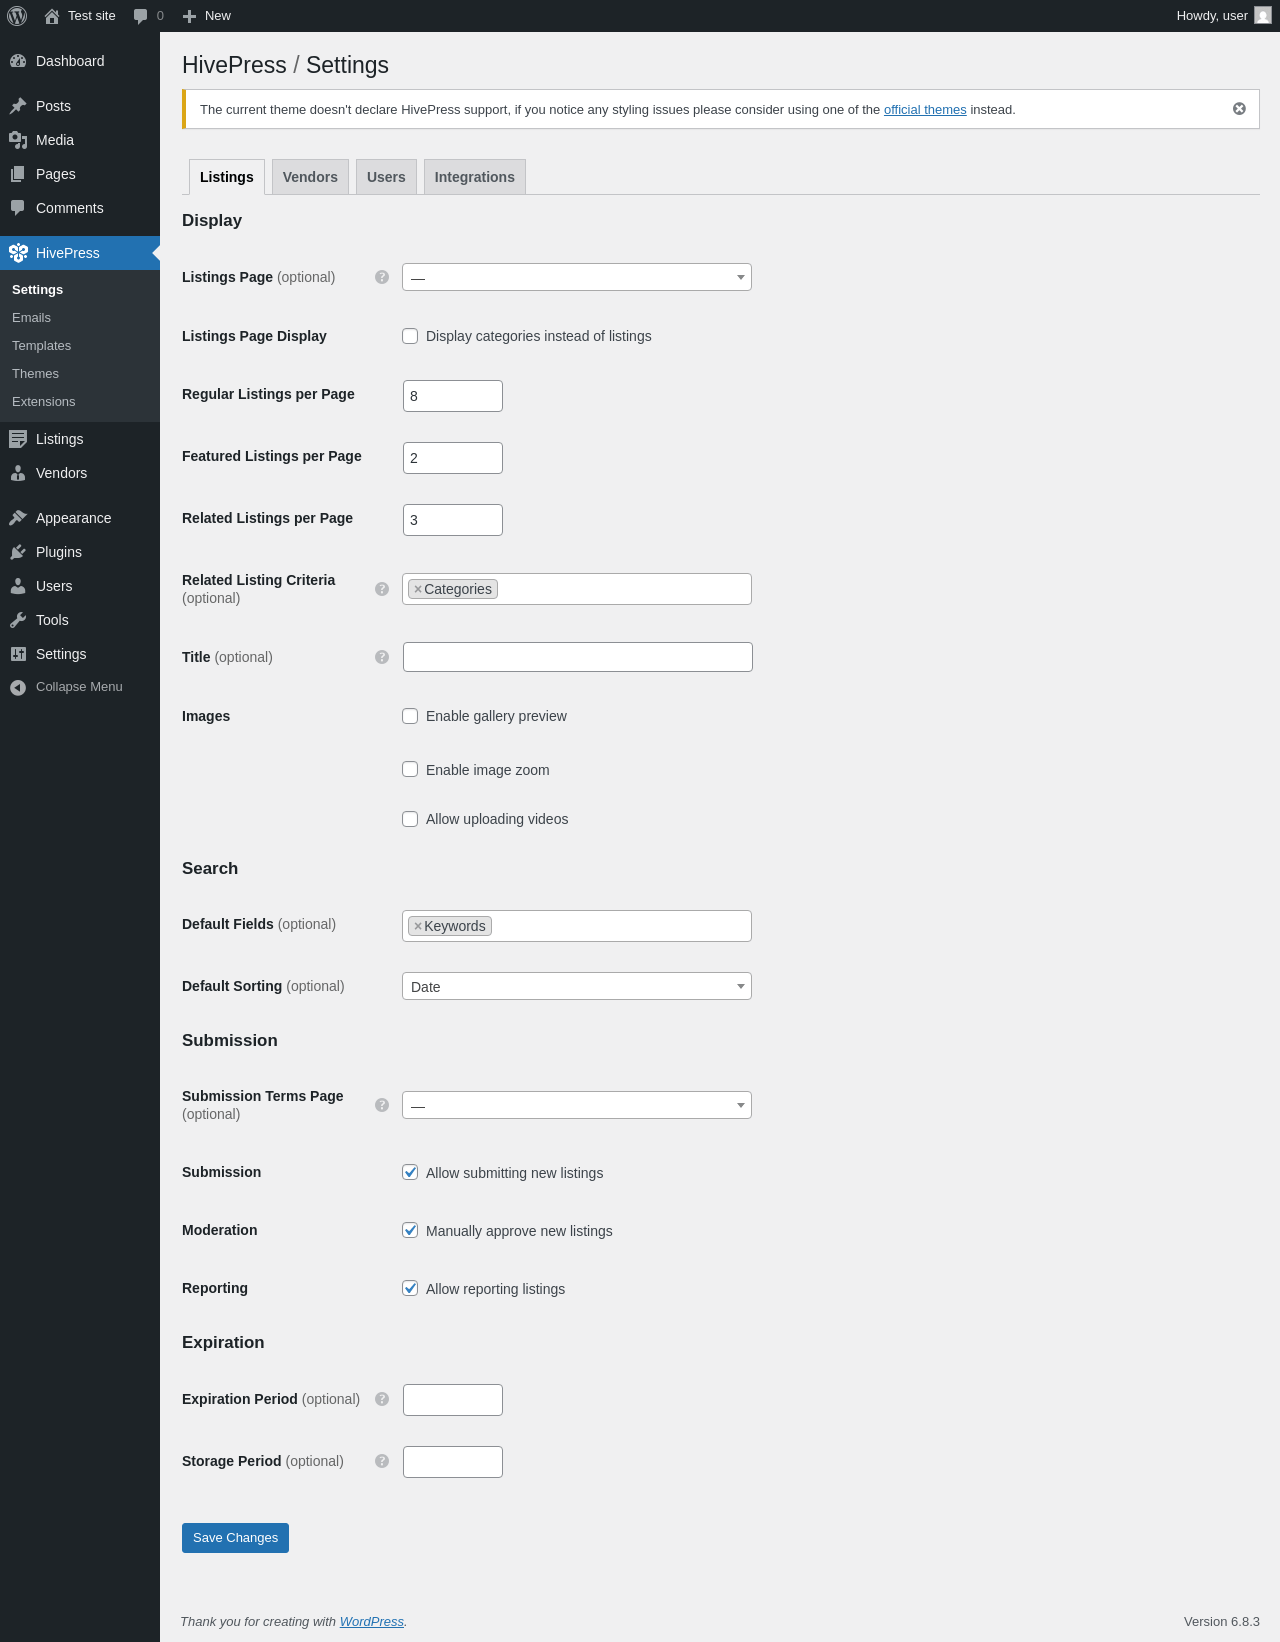The width and height of the screenshot is (1280, 1642).
Task: Open the Submission Terms Page dropdown
Action: tap(577, 1105)
